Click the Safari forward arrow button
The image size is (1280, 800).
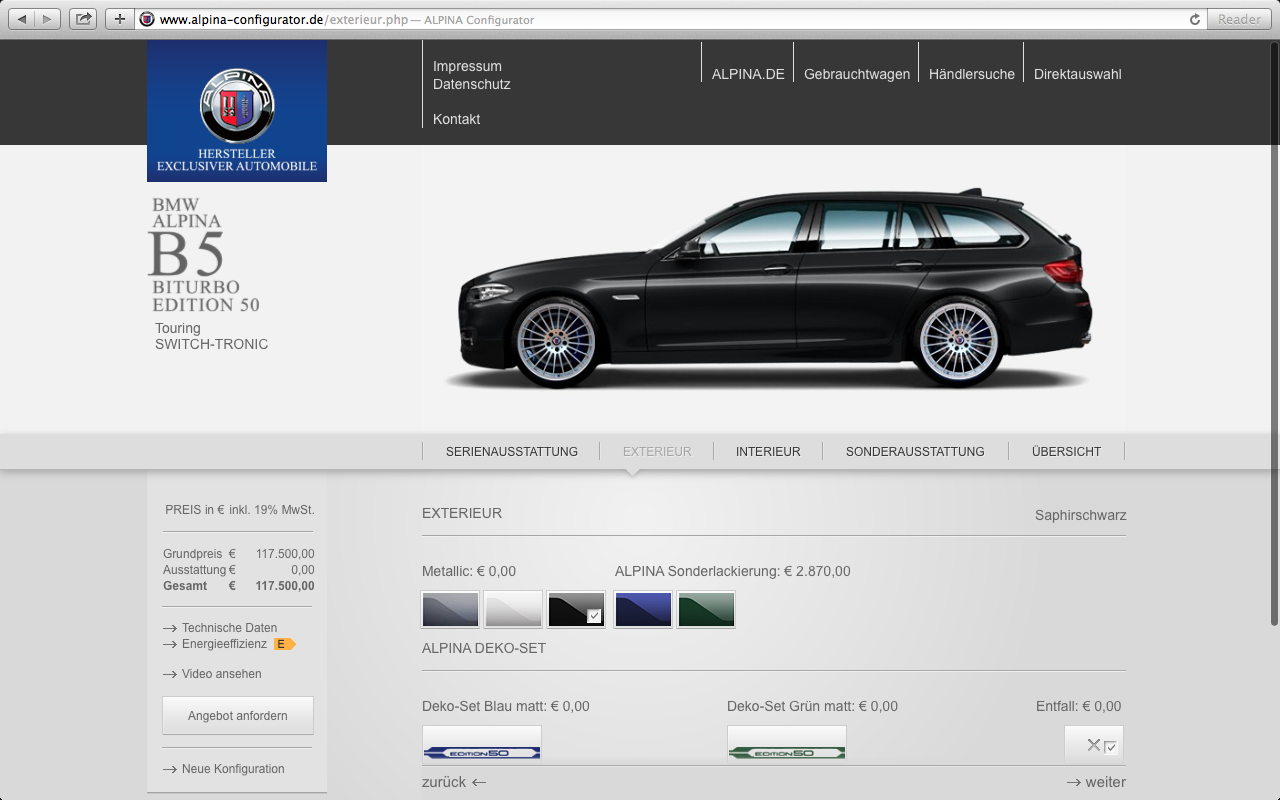click(48, 19)
